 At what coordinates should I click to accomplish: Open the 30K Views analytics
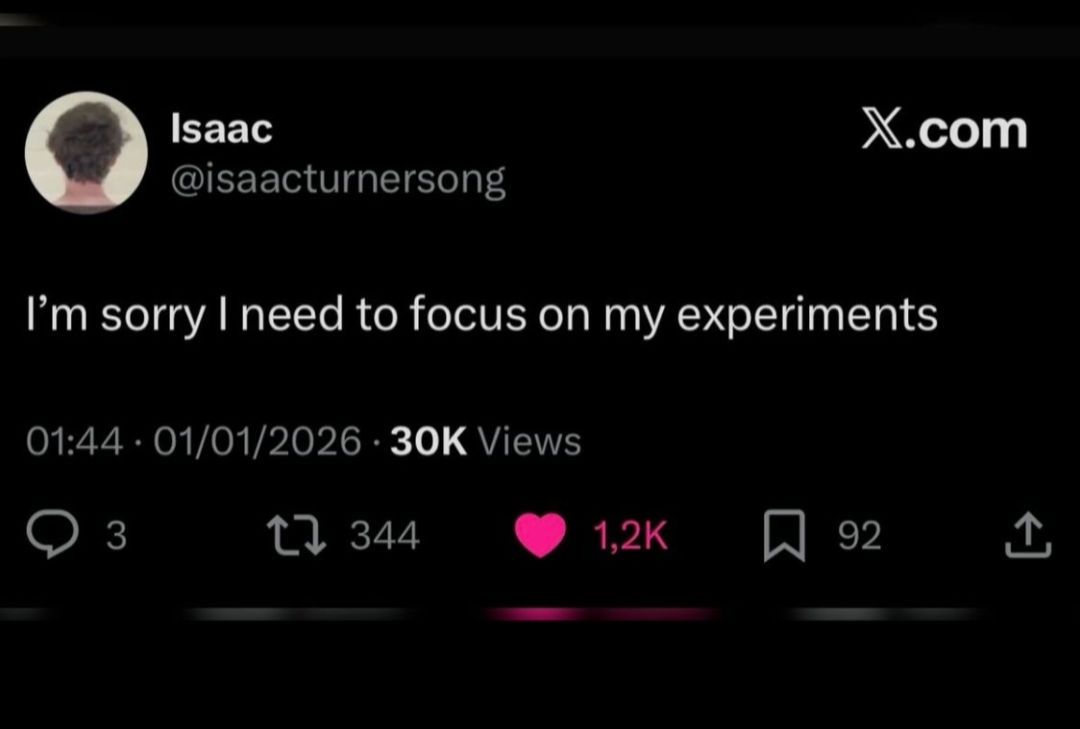[x=485, y=440]
